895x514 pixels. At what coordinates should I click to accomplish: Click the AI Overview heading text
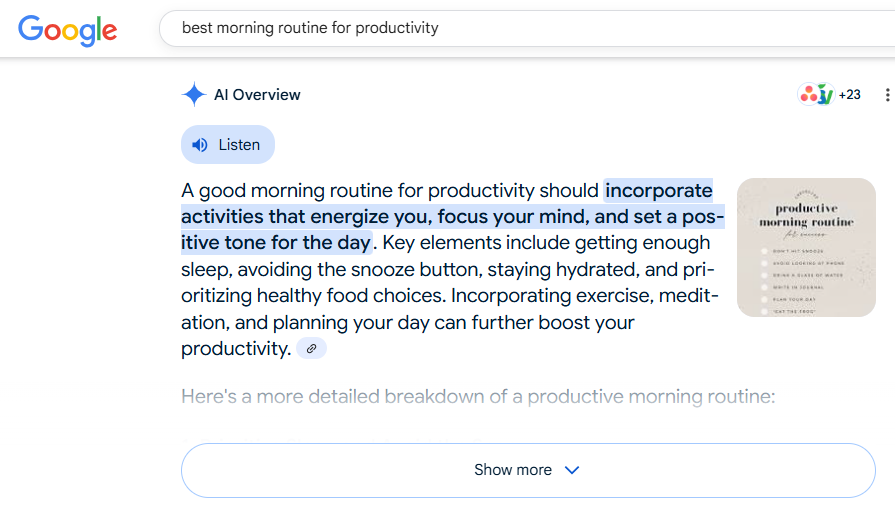(x=257, y=95)
